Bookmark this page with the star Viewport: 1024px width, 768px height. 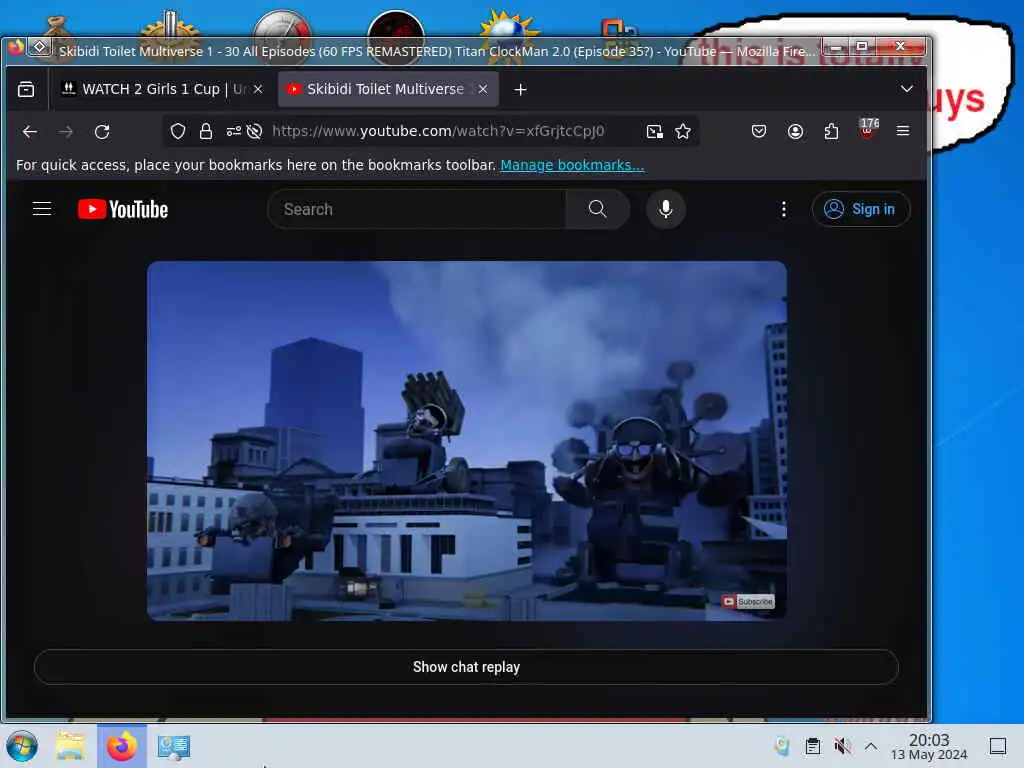pyautogui.click(x=683, y=131)
